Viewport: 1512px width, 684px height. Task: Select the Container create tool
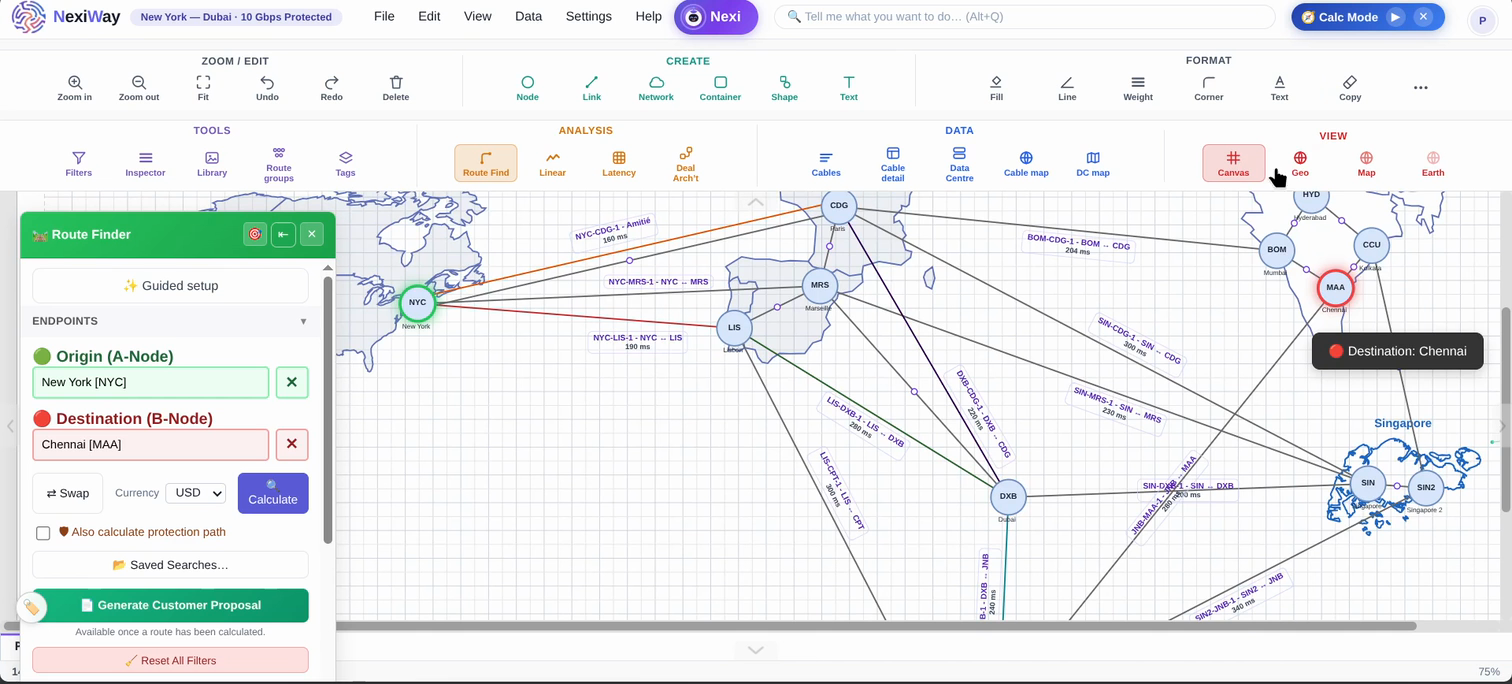pos(720,88)
